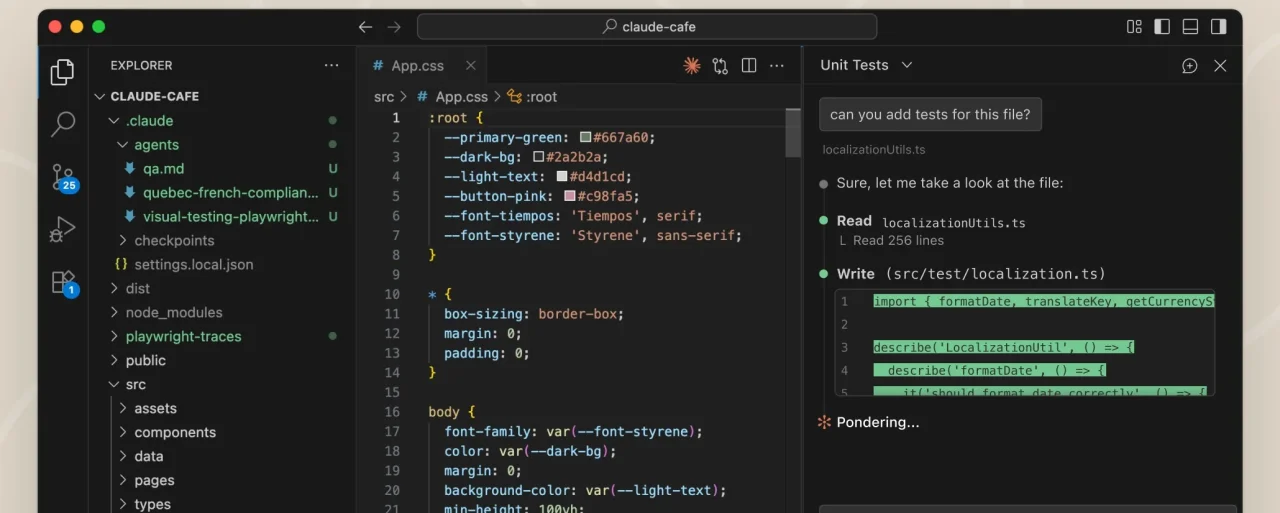The height and width of the screenshot is (513, 1280).
Task: Click the editor vertical scrollbar thumb
Action: (x=794, y=133)
